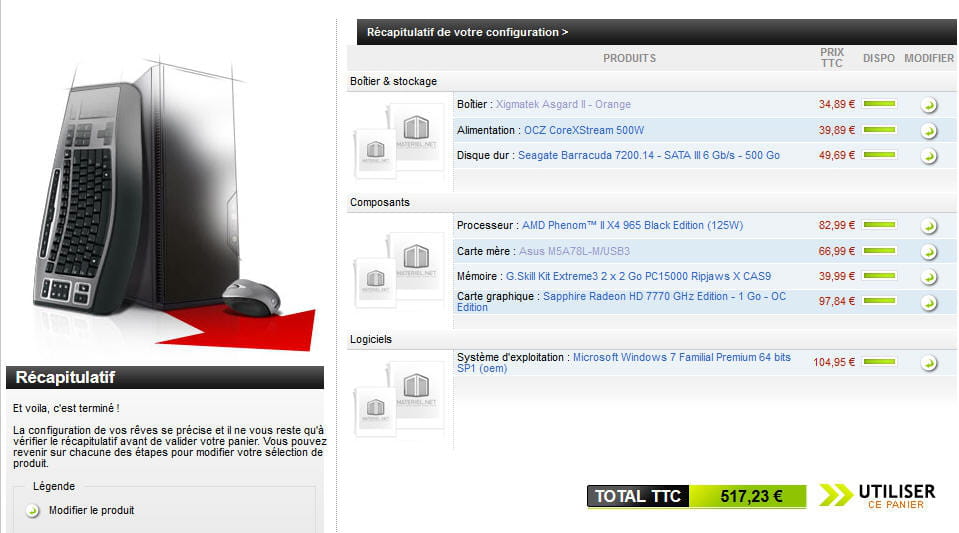Open the OCZ CoreXStream 500W product link
959x533 pixels.
pos(583,130)
